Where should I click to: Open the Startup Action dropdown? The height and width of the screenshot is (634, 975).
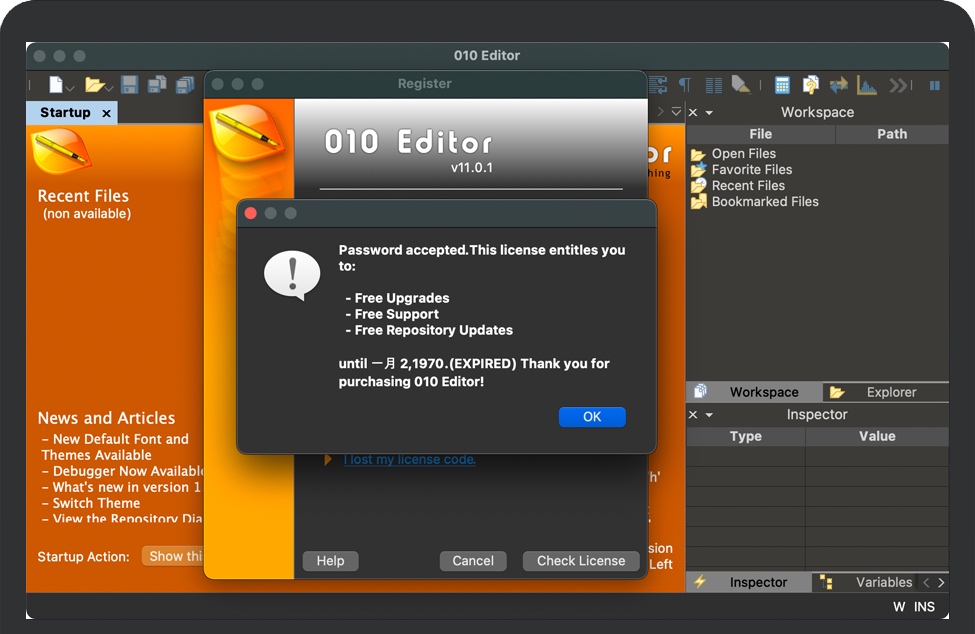(x=172, y=556)
